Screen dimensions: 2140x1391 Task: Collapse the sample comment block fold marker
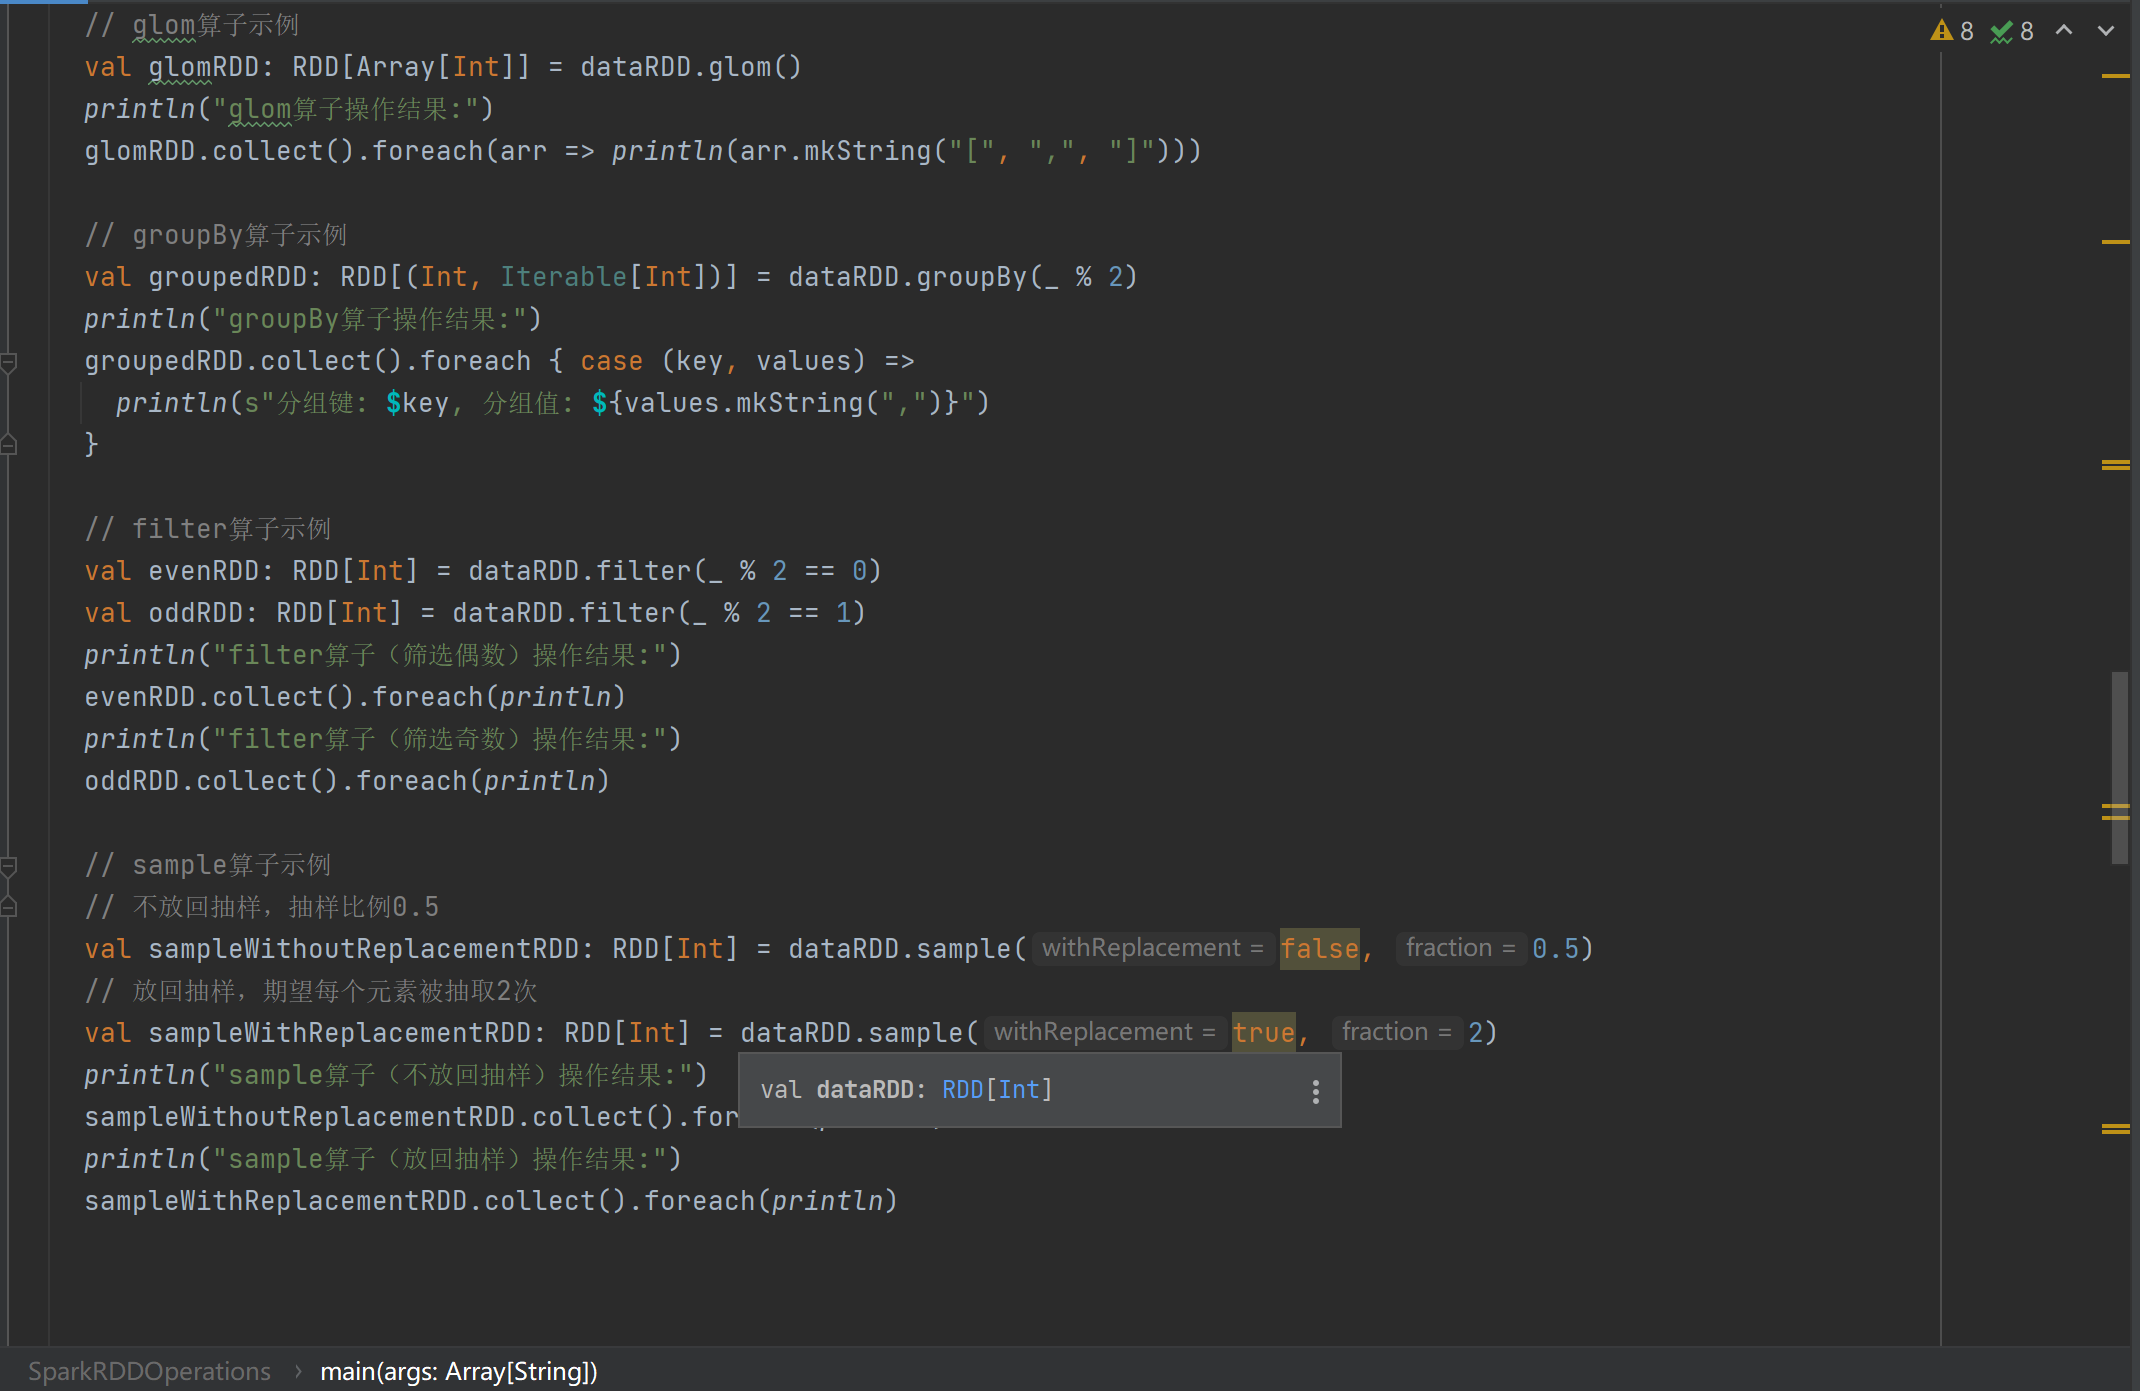click(x=9, y=865)
